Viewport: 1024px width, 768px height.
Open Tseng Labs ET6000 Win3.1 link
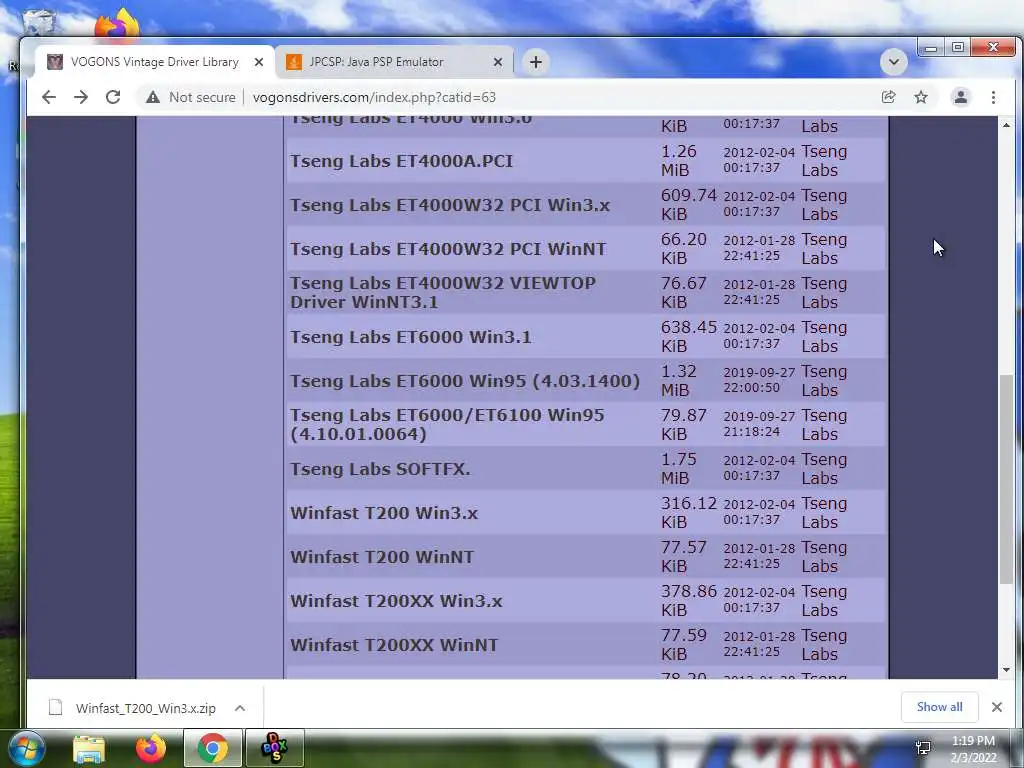[411, 337]
